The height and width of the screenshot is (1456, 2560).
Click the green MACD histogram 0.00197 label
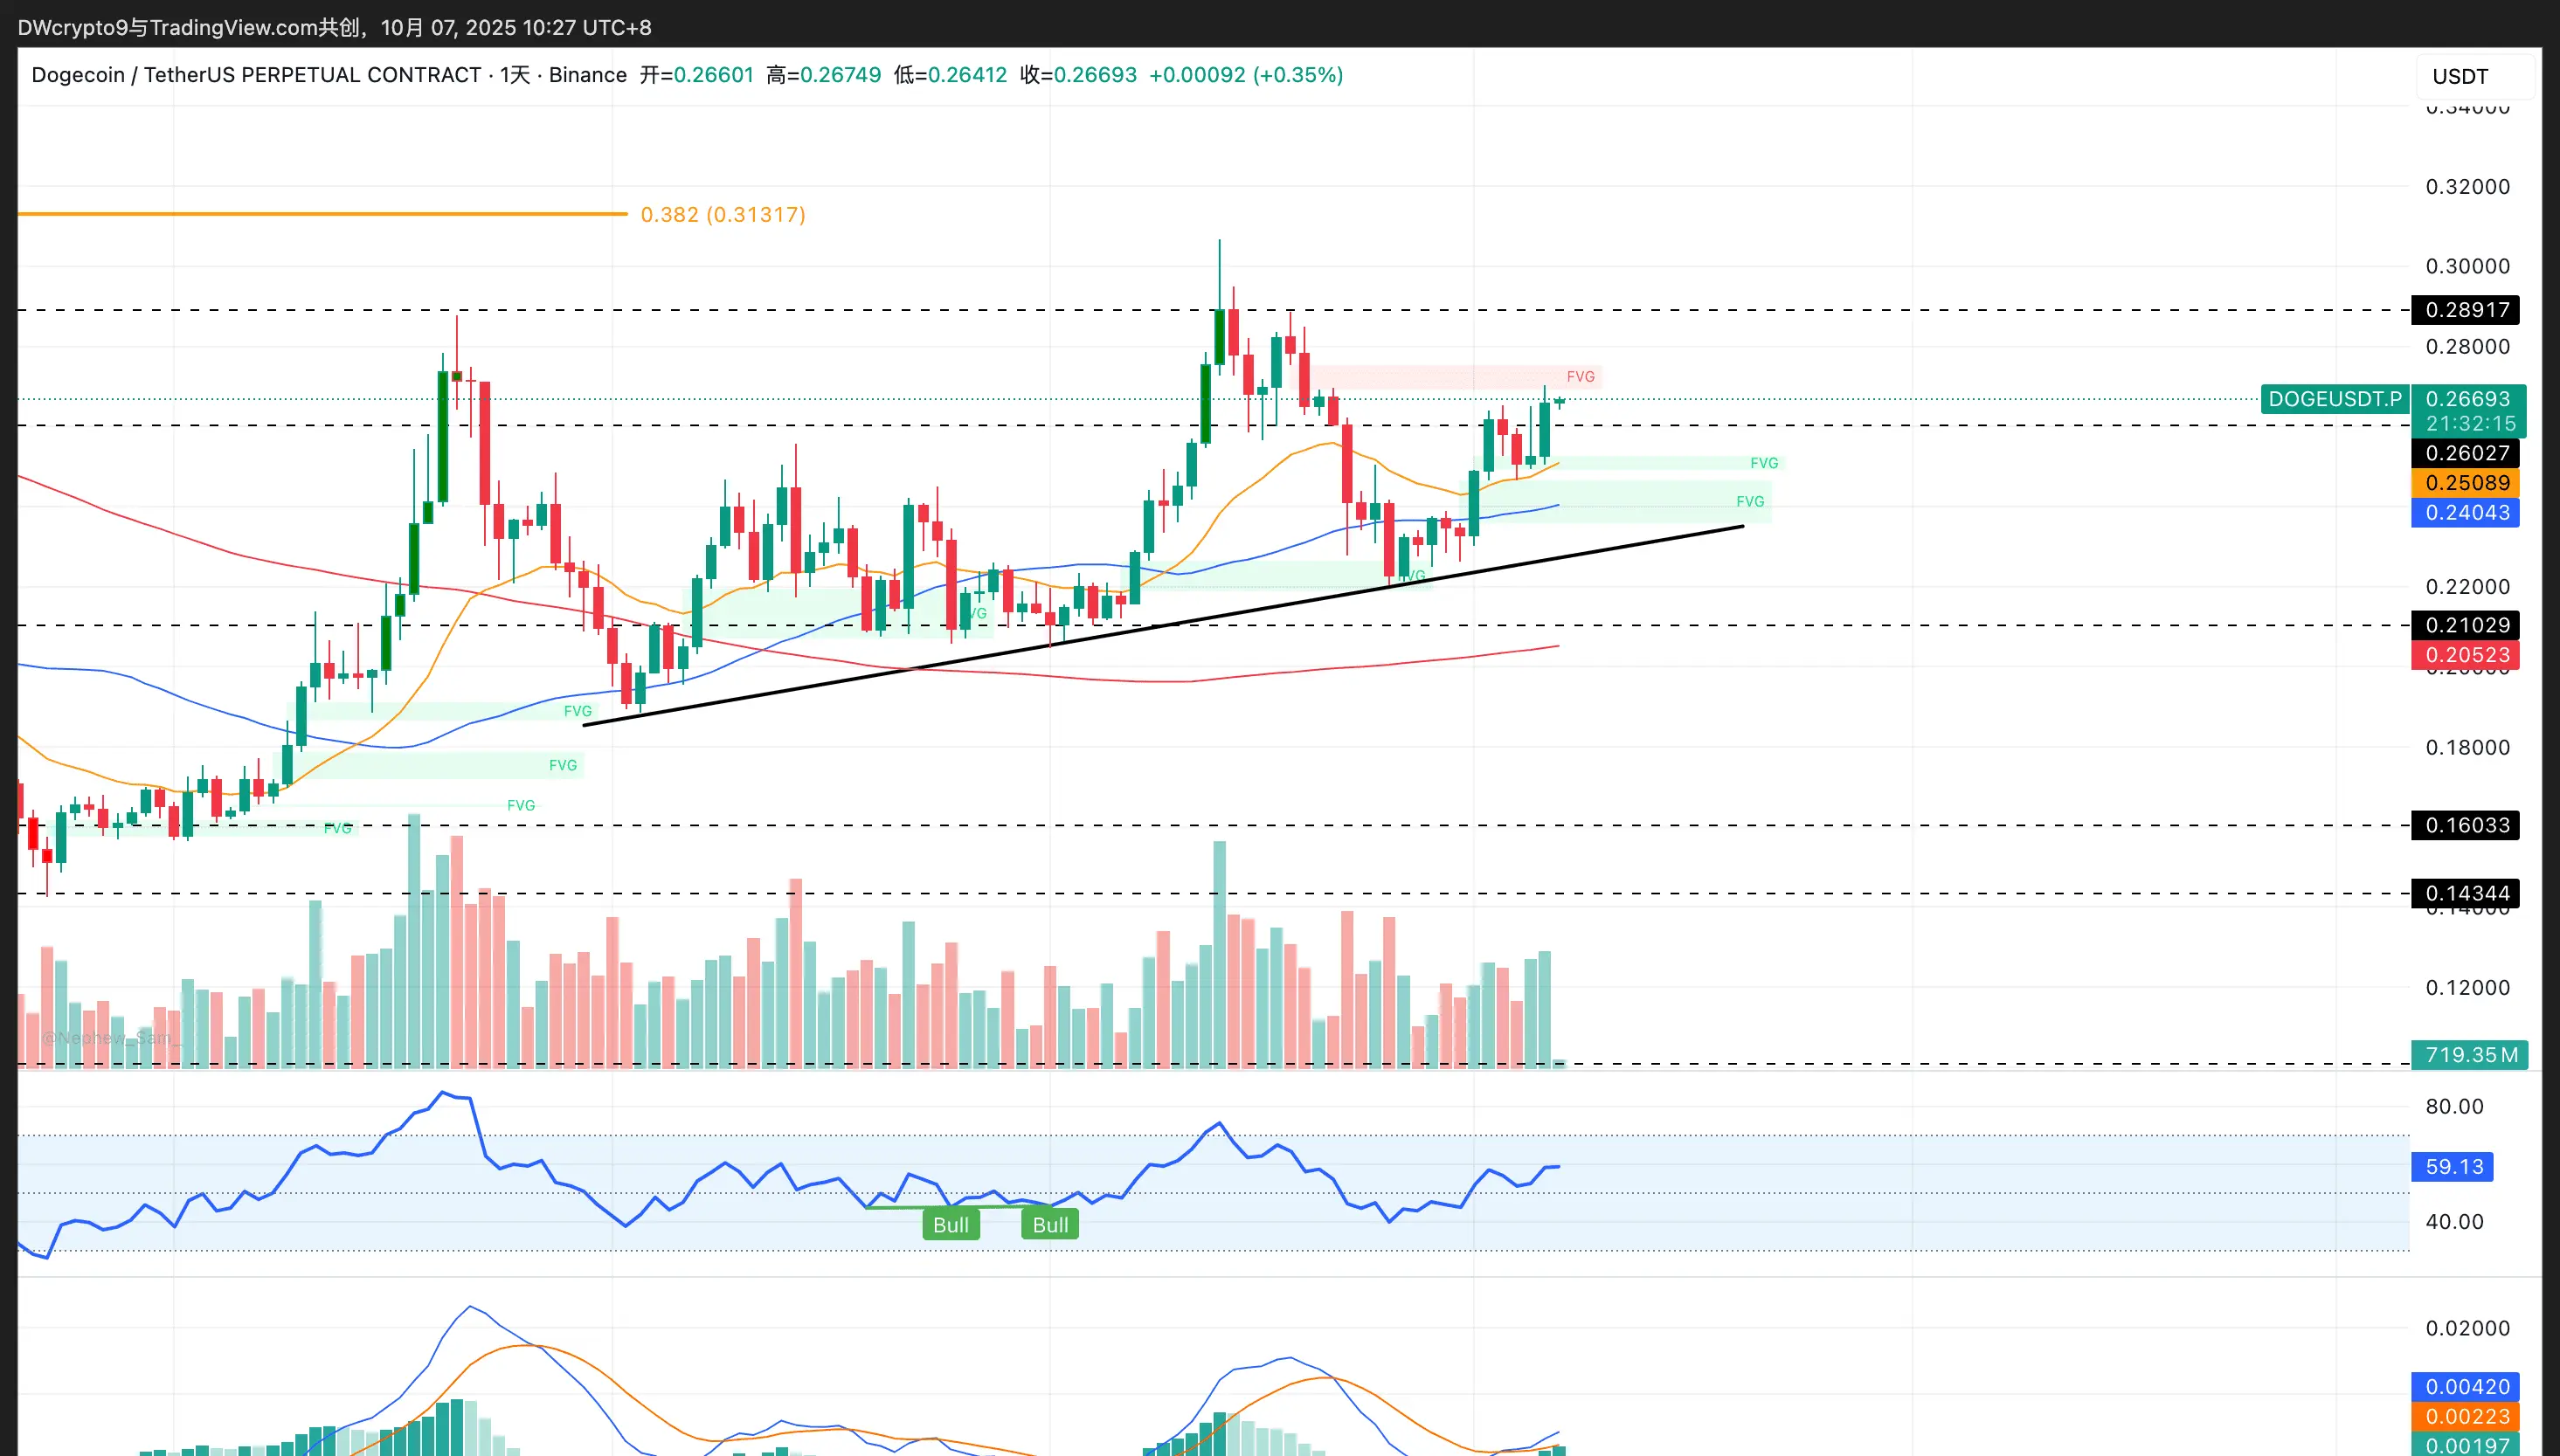(x=2466, y=1445)
